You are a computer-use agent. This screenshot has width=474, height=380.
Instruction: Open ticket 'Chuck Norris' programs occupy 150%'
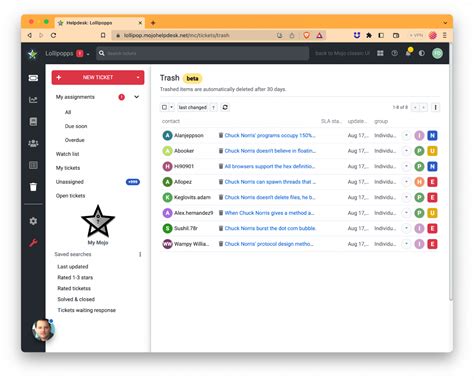coord(270,135)
